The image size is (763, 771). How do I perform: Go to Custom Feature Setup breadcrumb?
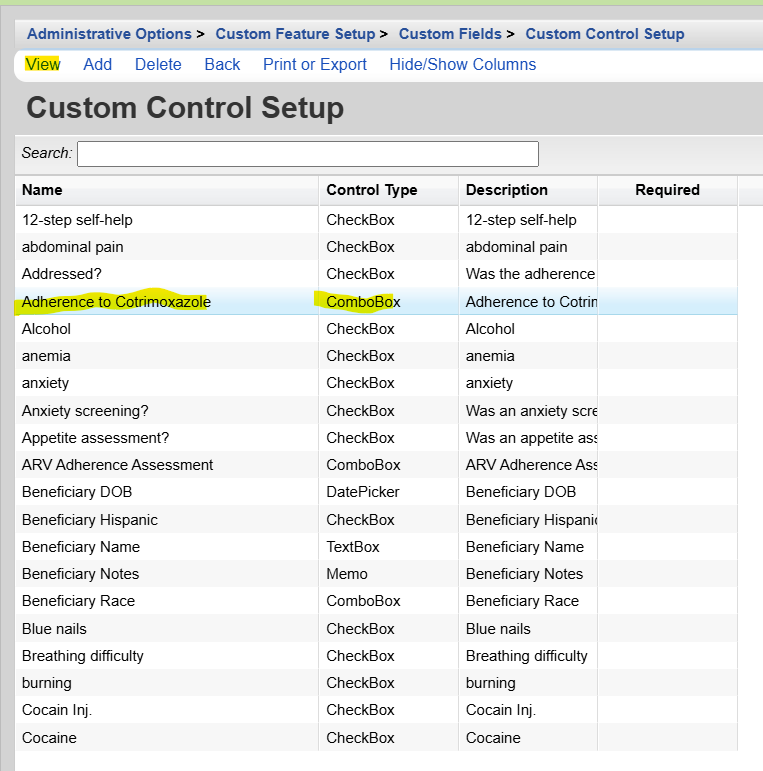point(295,34)
